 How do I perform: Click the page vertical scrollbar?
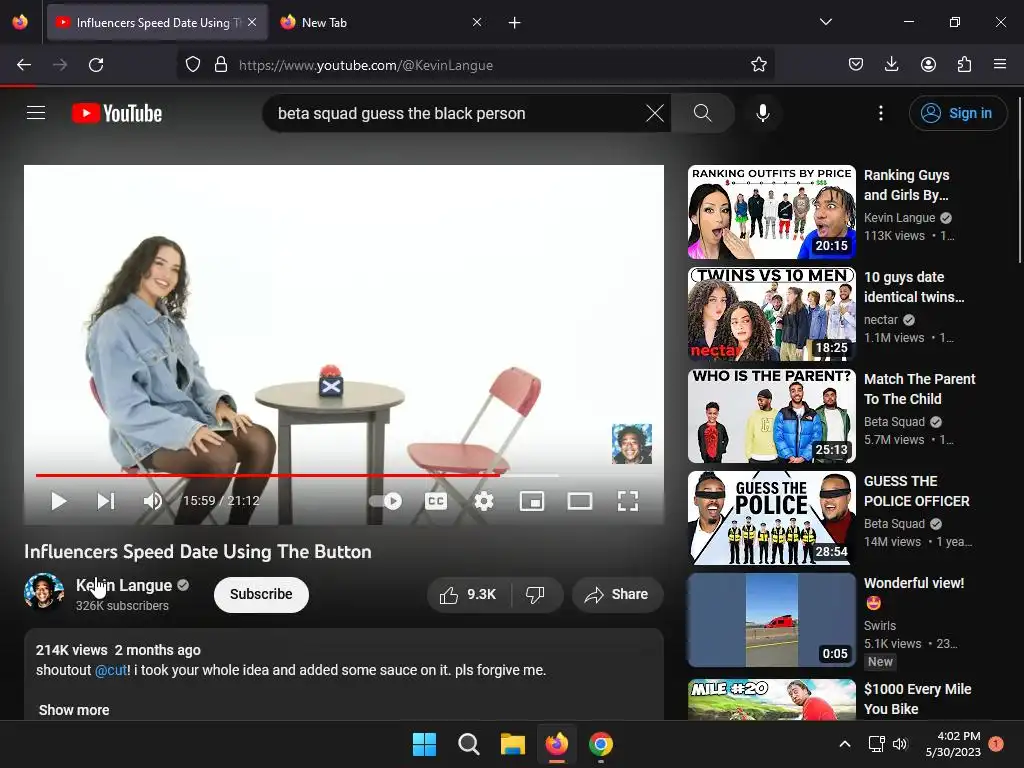(1019, 180)
